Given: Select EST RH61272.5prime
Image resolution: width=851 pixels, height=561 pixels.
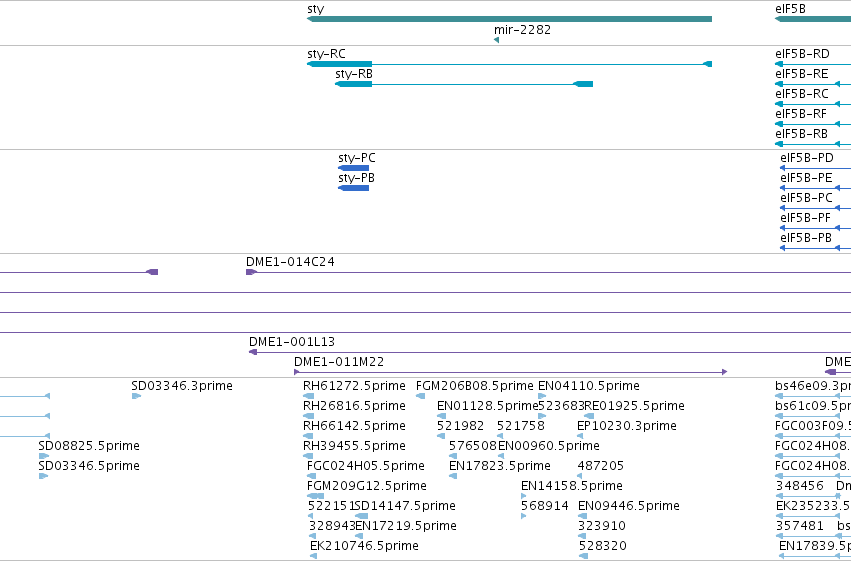Looking at the screenshot, I should pyautogui.click(x=354, y=386).
